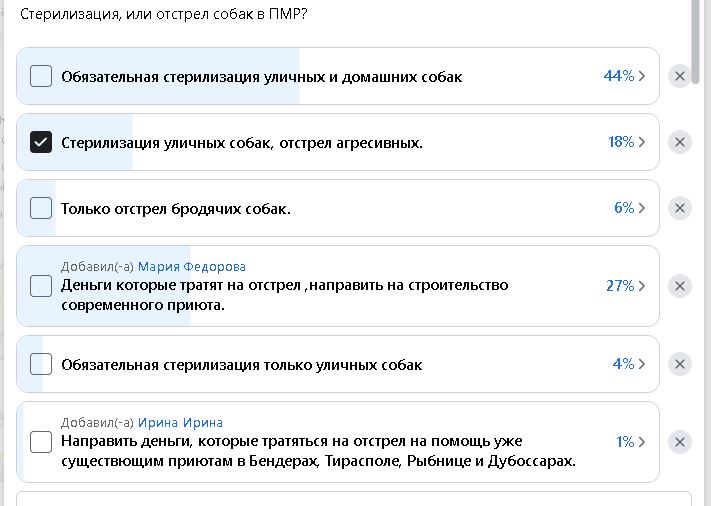Image resolution: width=711 pixels, height=506 pixels.
Task: Remove the 4% street dogs sterilization option
Action: [x=680, y=364]
